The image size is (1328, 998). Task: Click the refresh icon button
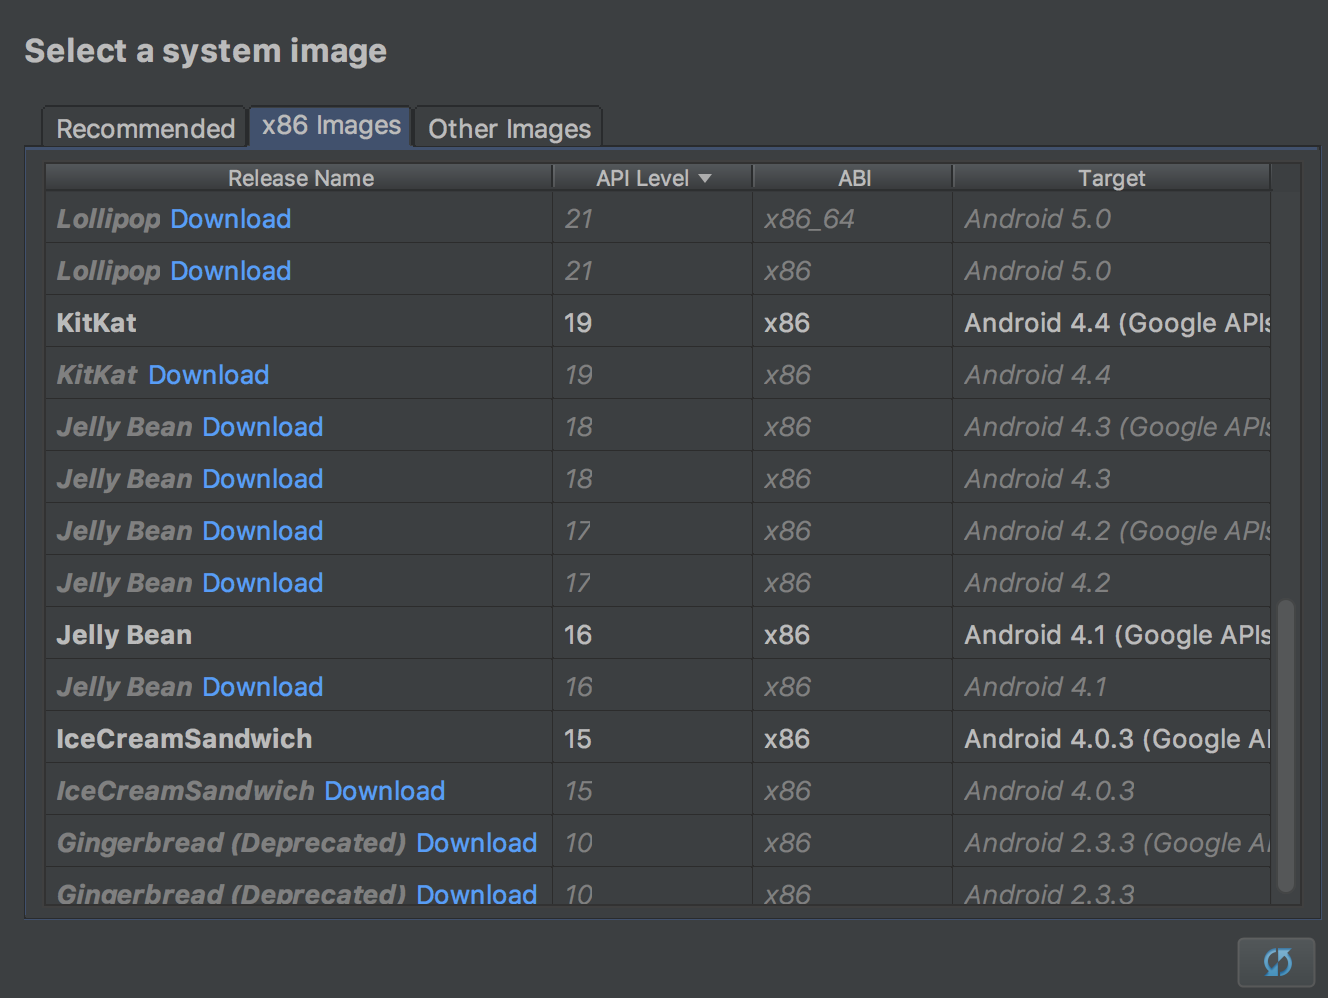[x=1276, y=963]
